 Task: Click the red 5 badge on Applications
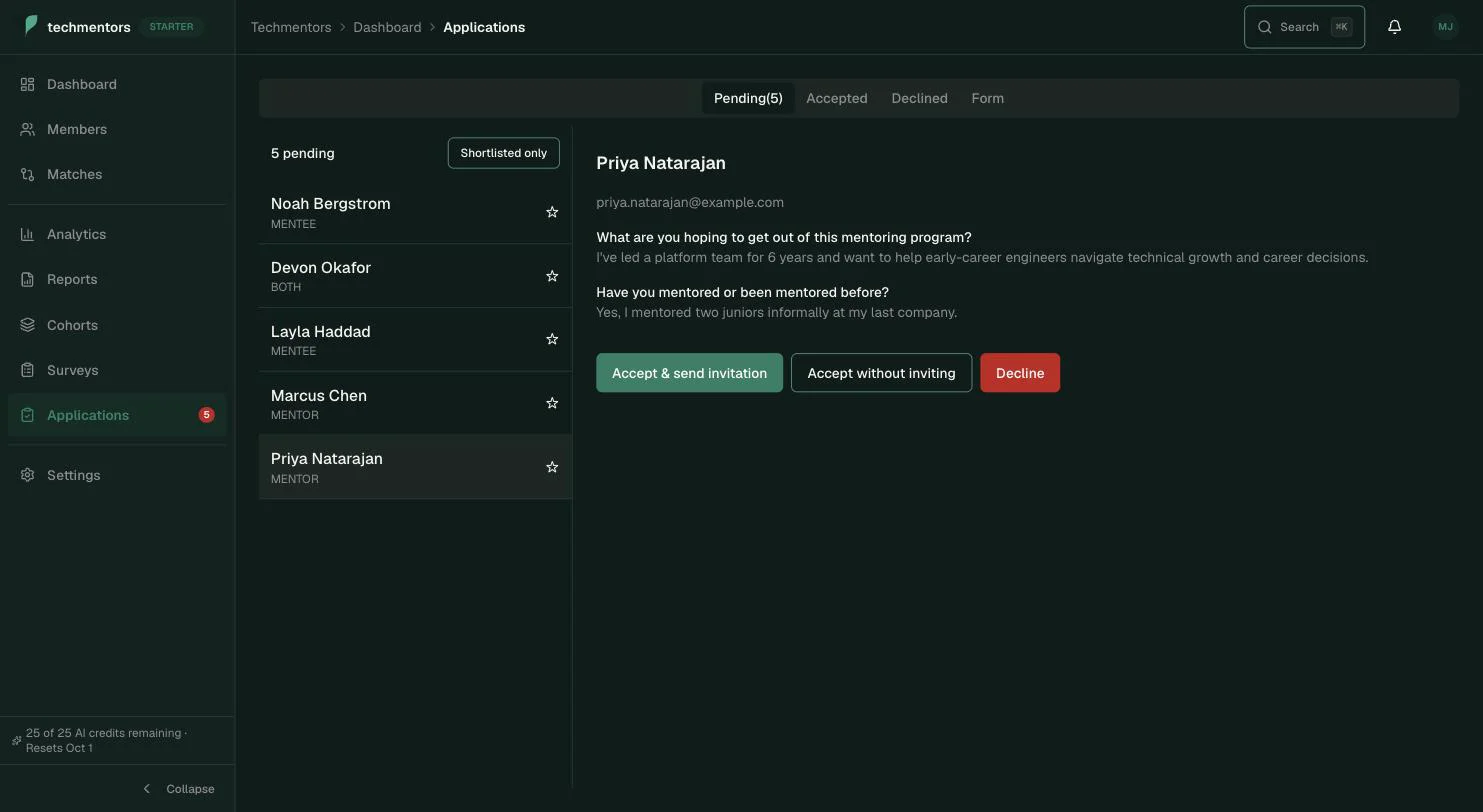(x=207, y=415)
